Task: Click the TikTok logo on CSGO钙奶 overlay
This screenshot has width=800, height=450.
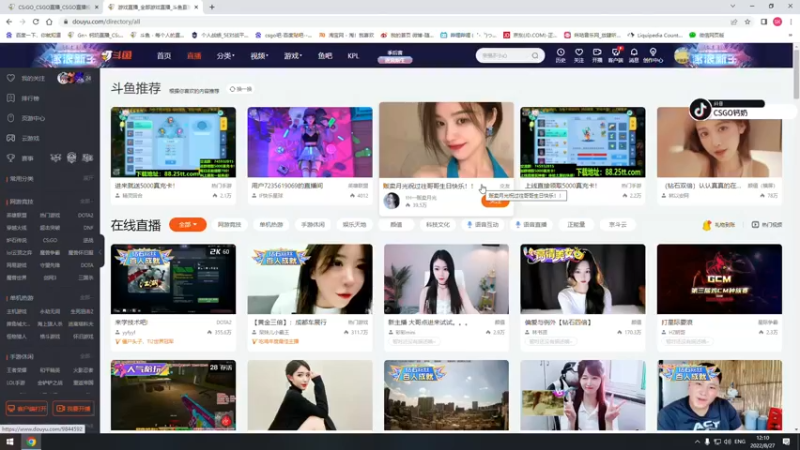Action: click(x=700, y=109)
